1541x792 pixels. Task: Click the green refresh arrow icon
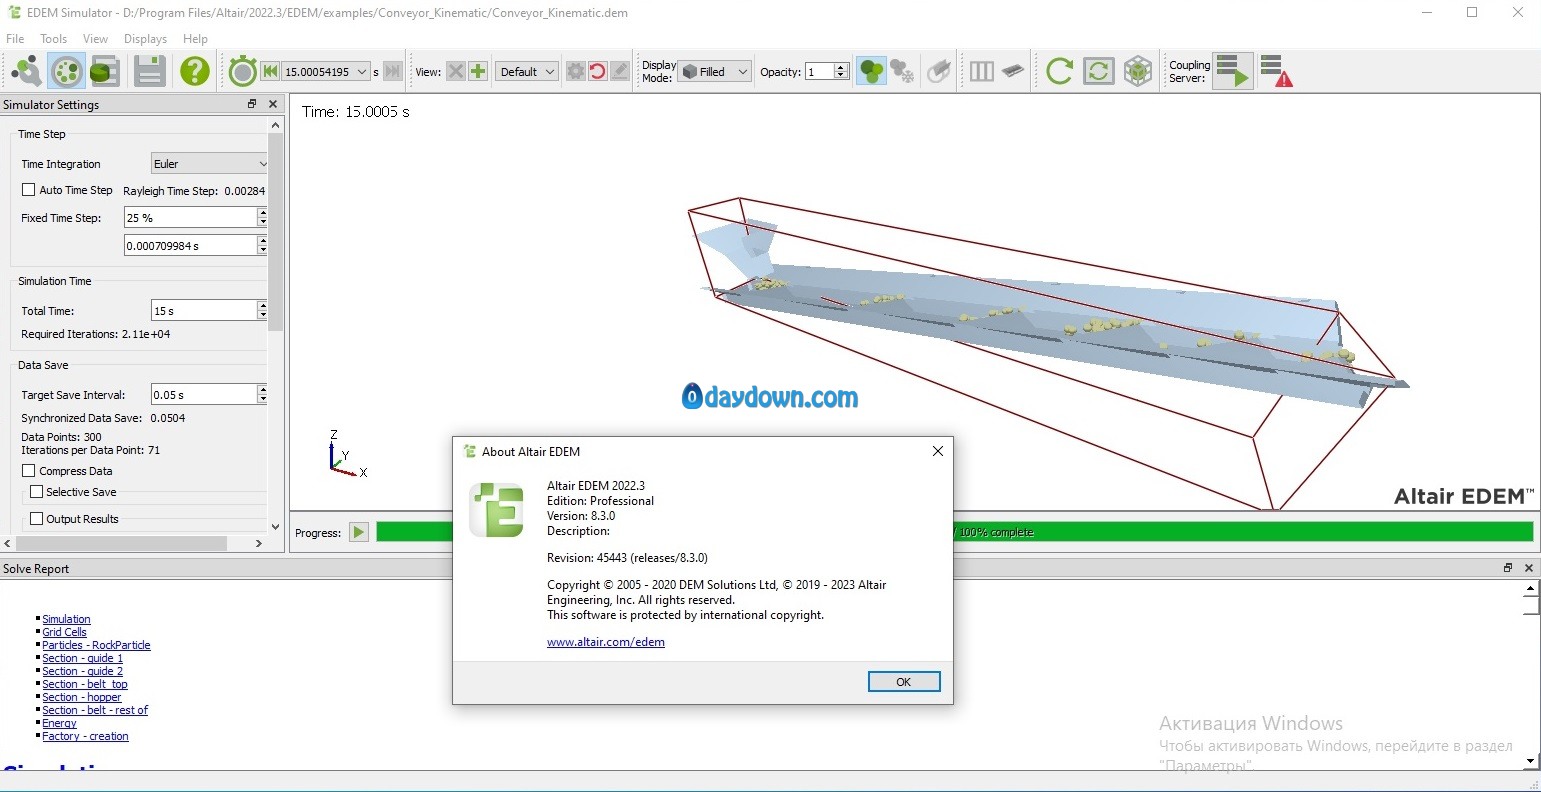pos(1059,71)
